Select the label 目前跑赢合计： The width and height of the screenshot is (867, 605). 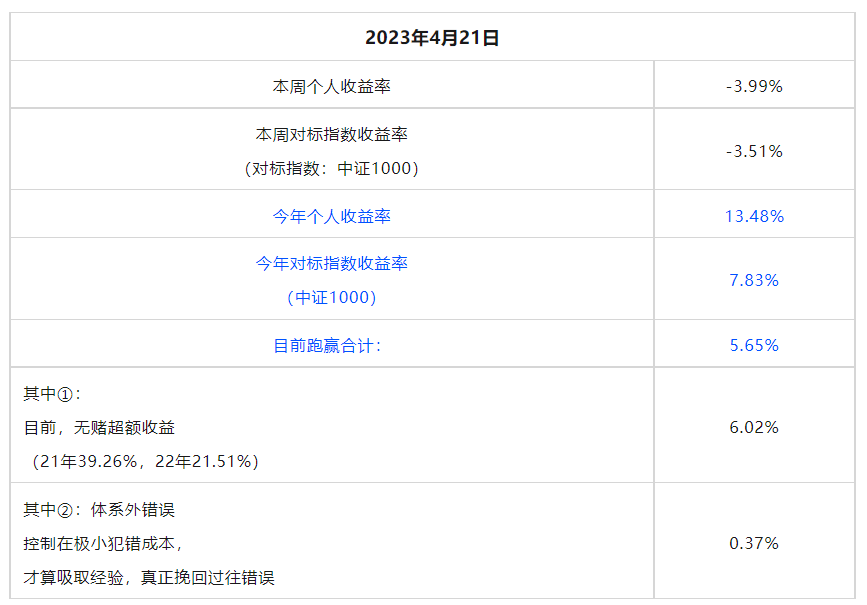pyautogui.click(x=328, y=346)
